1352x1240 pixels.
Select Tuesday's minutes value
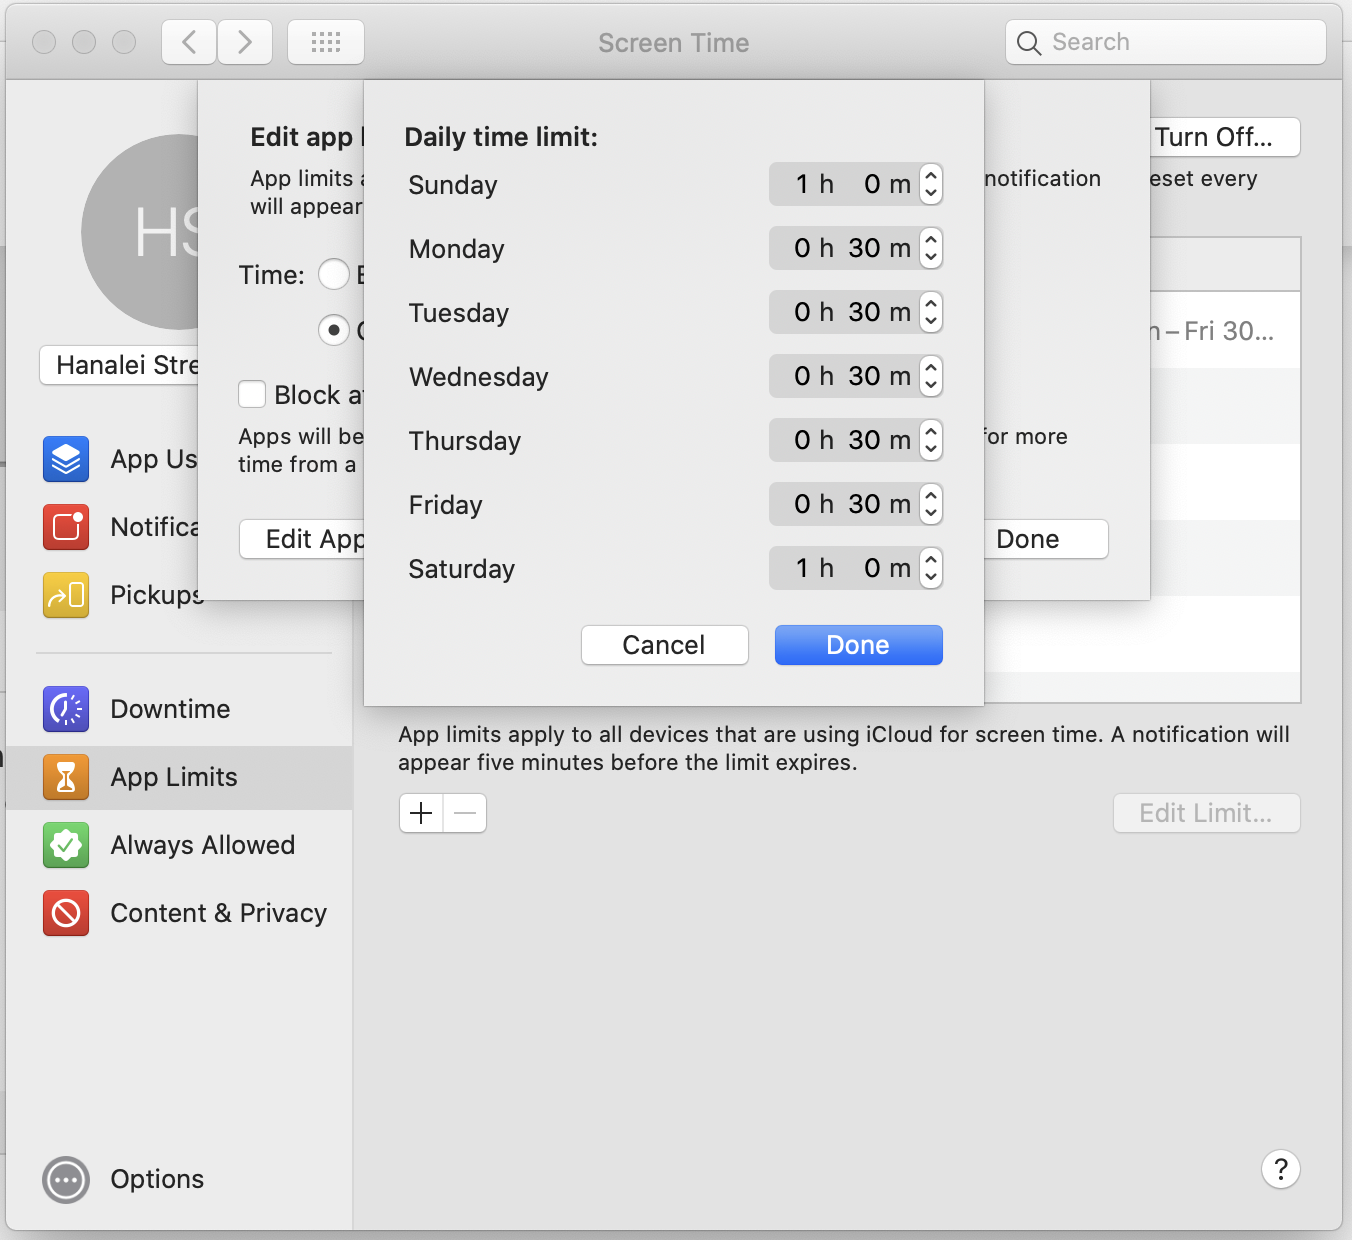[865, 312]
